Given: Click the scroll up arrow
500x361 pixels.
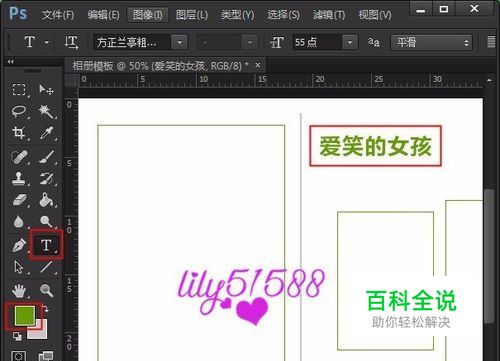Looking at the screenshot, I should tap(489, 80).
